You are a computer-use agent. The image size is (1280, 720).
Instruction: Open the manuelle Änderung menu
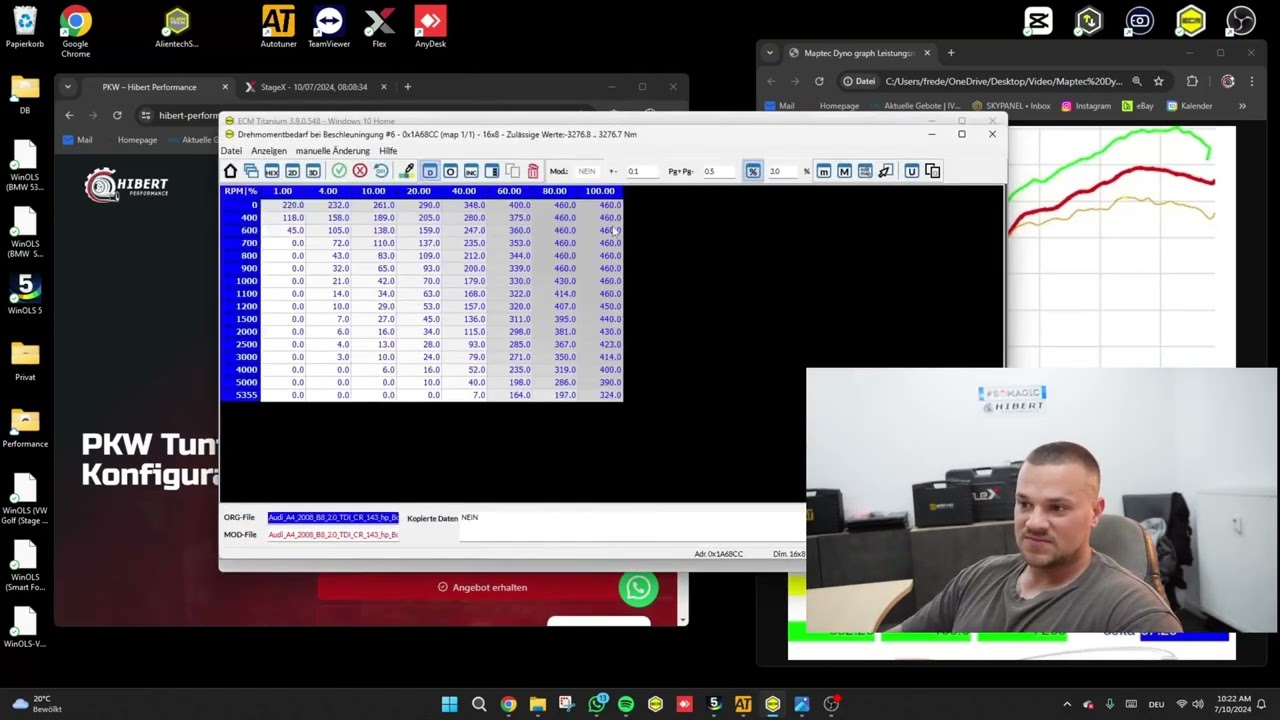(333, 151)
